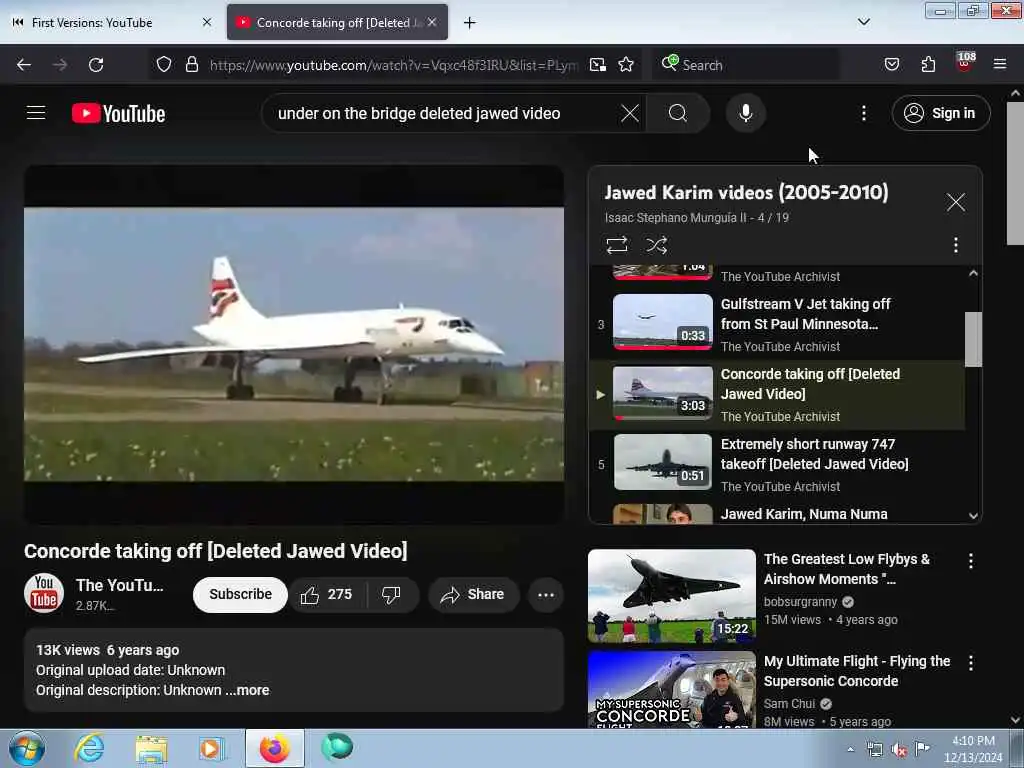Launch Internet Explorer from taskbar
The height and width of the screenshot is (768, 1024).
pos(89,748)
